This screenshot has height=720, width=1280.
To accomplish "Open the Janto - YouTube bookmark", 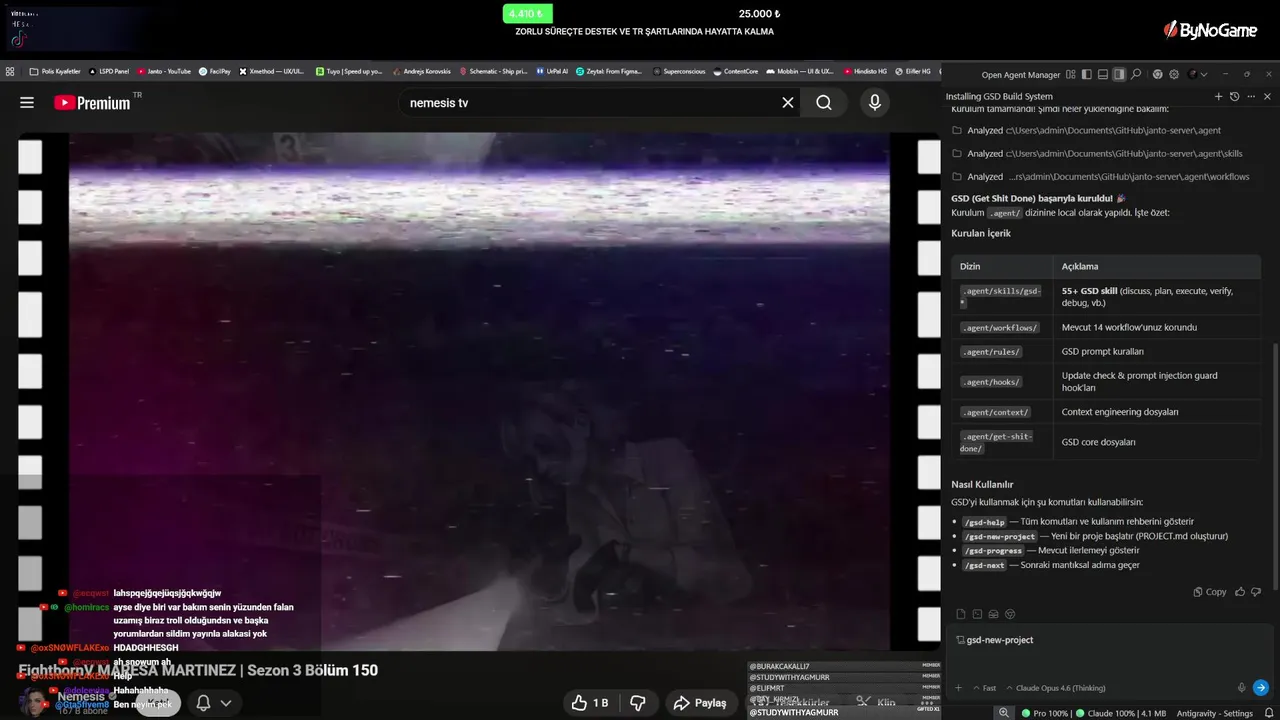I will (165, 72).
